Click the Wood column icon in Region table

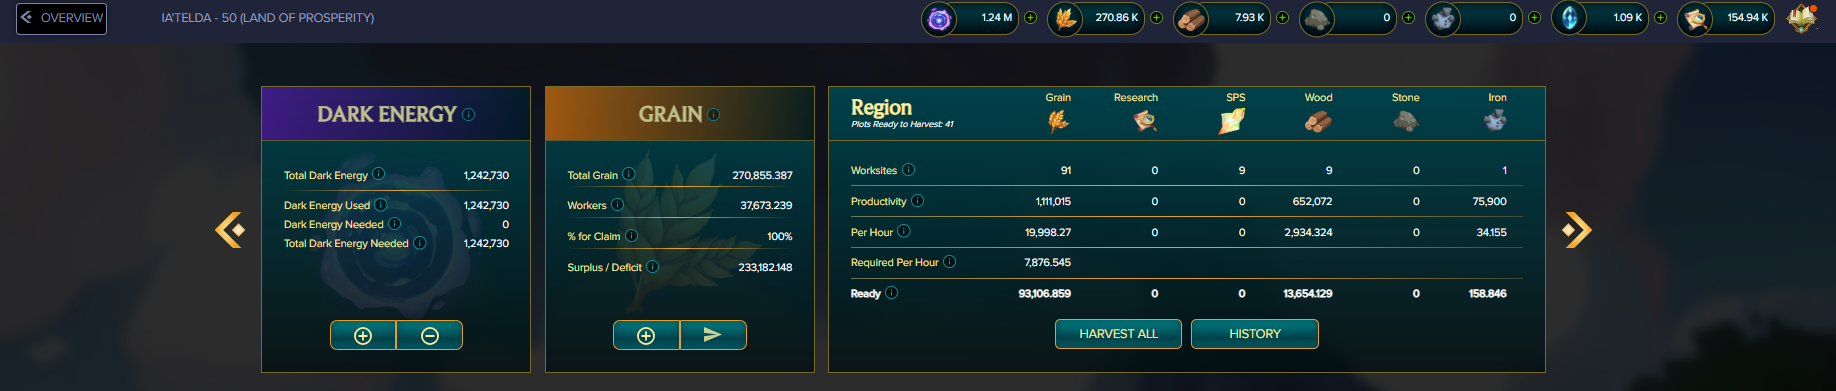click(x=1318, y=121)
